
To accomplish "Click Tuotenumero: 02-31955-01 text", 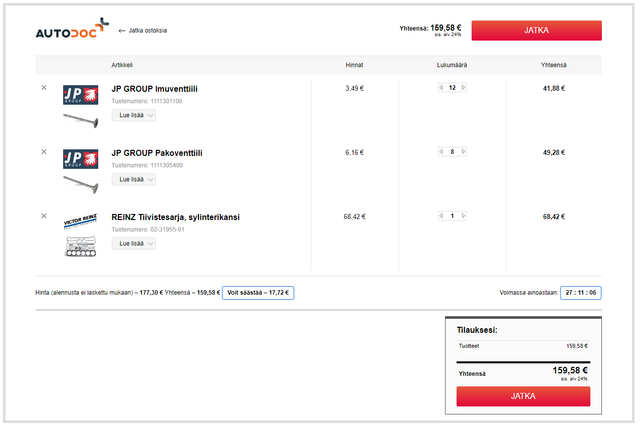I will pyautogui.click(x=148, y=229).
